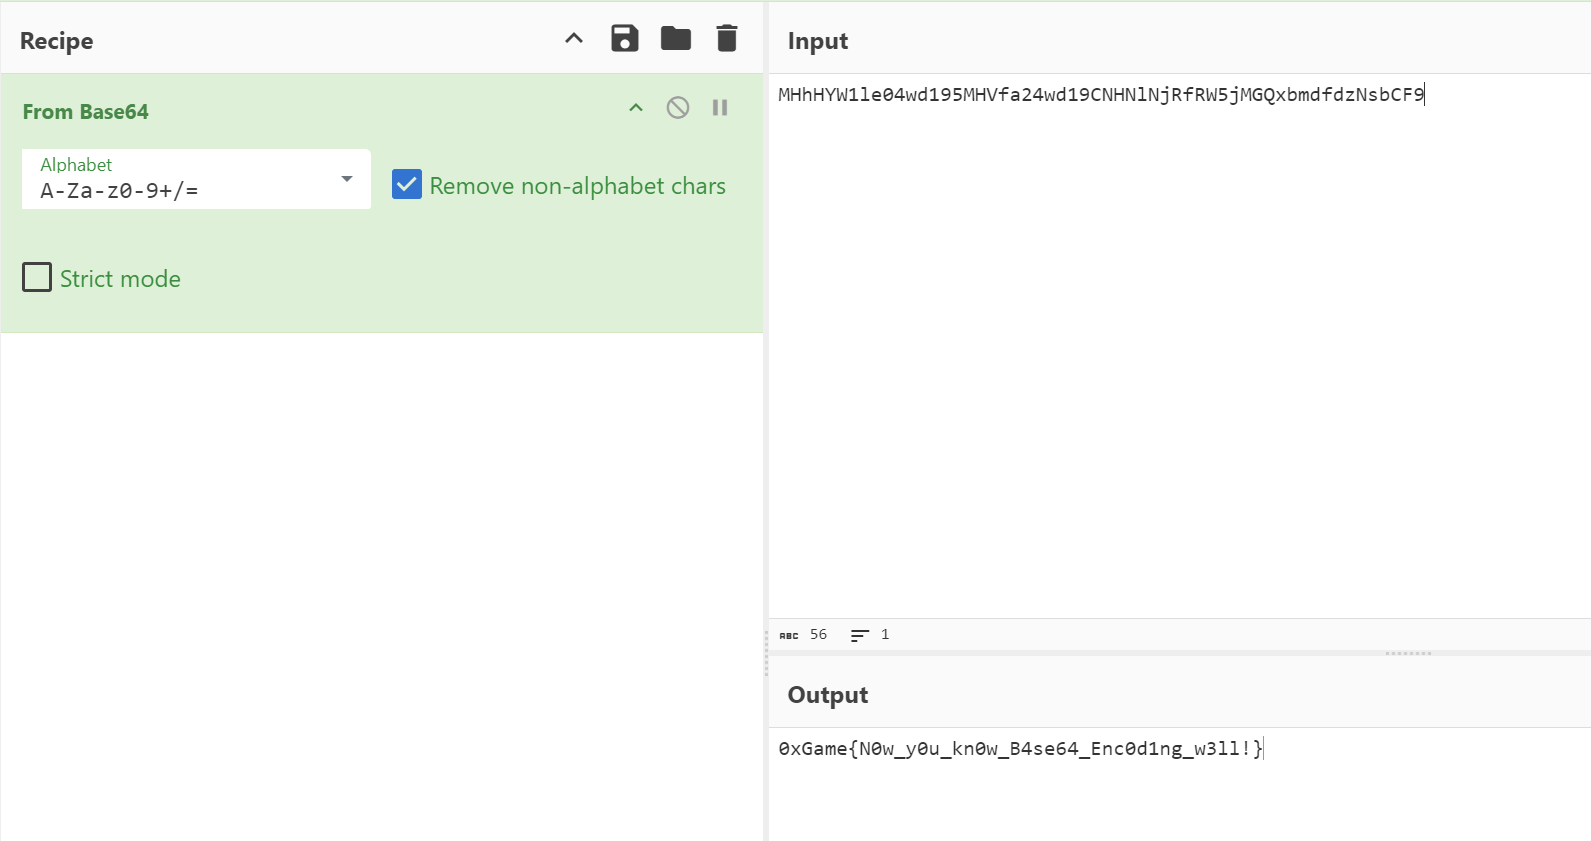Image resolution: width=1591 pixels, height=841 pixels.
Task: Click the Input panel heading
Action: pos(817,41)
